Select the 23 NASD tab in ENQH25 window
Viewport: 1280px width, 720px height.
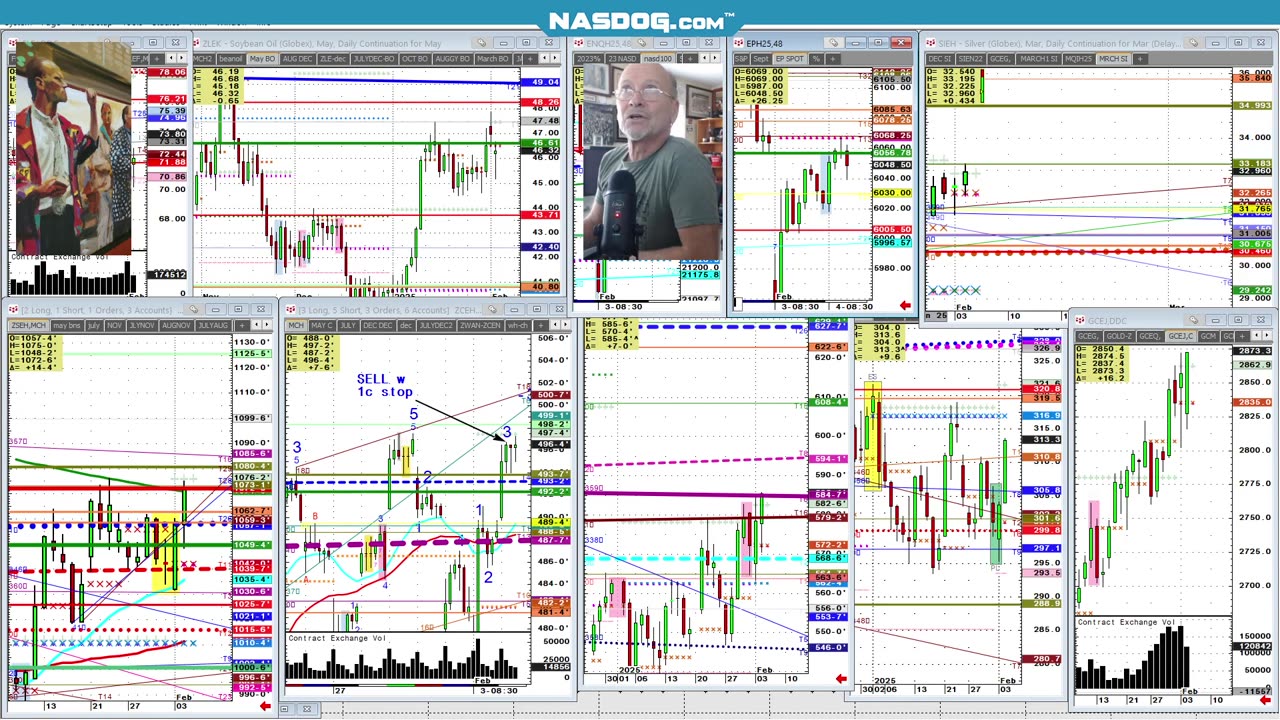pyautogui.click(x=622, y=59)
